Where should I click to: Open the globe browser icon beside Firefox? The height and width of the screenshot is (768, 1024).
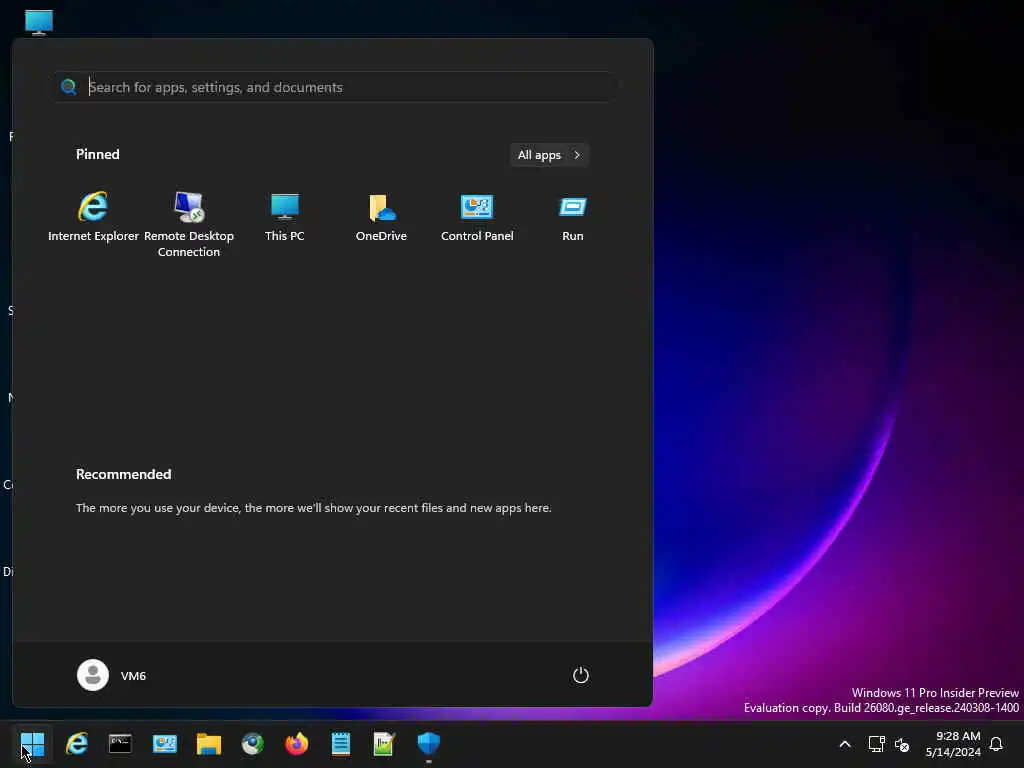[x=253, y=744]
